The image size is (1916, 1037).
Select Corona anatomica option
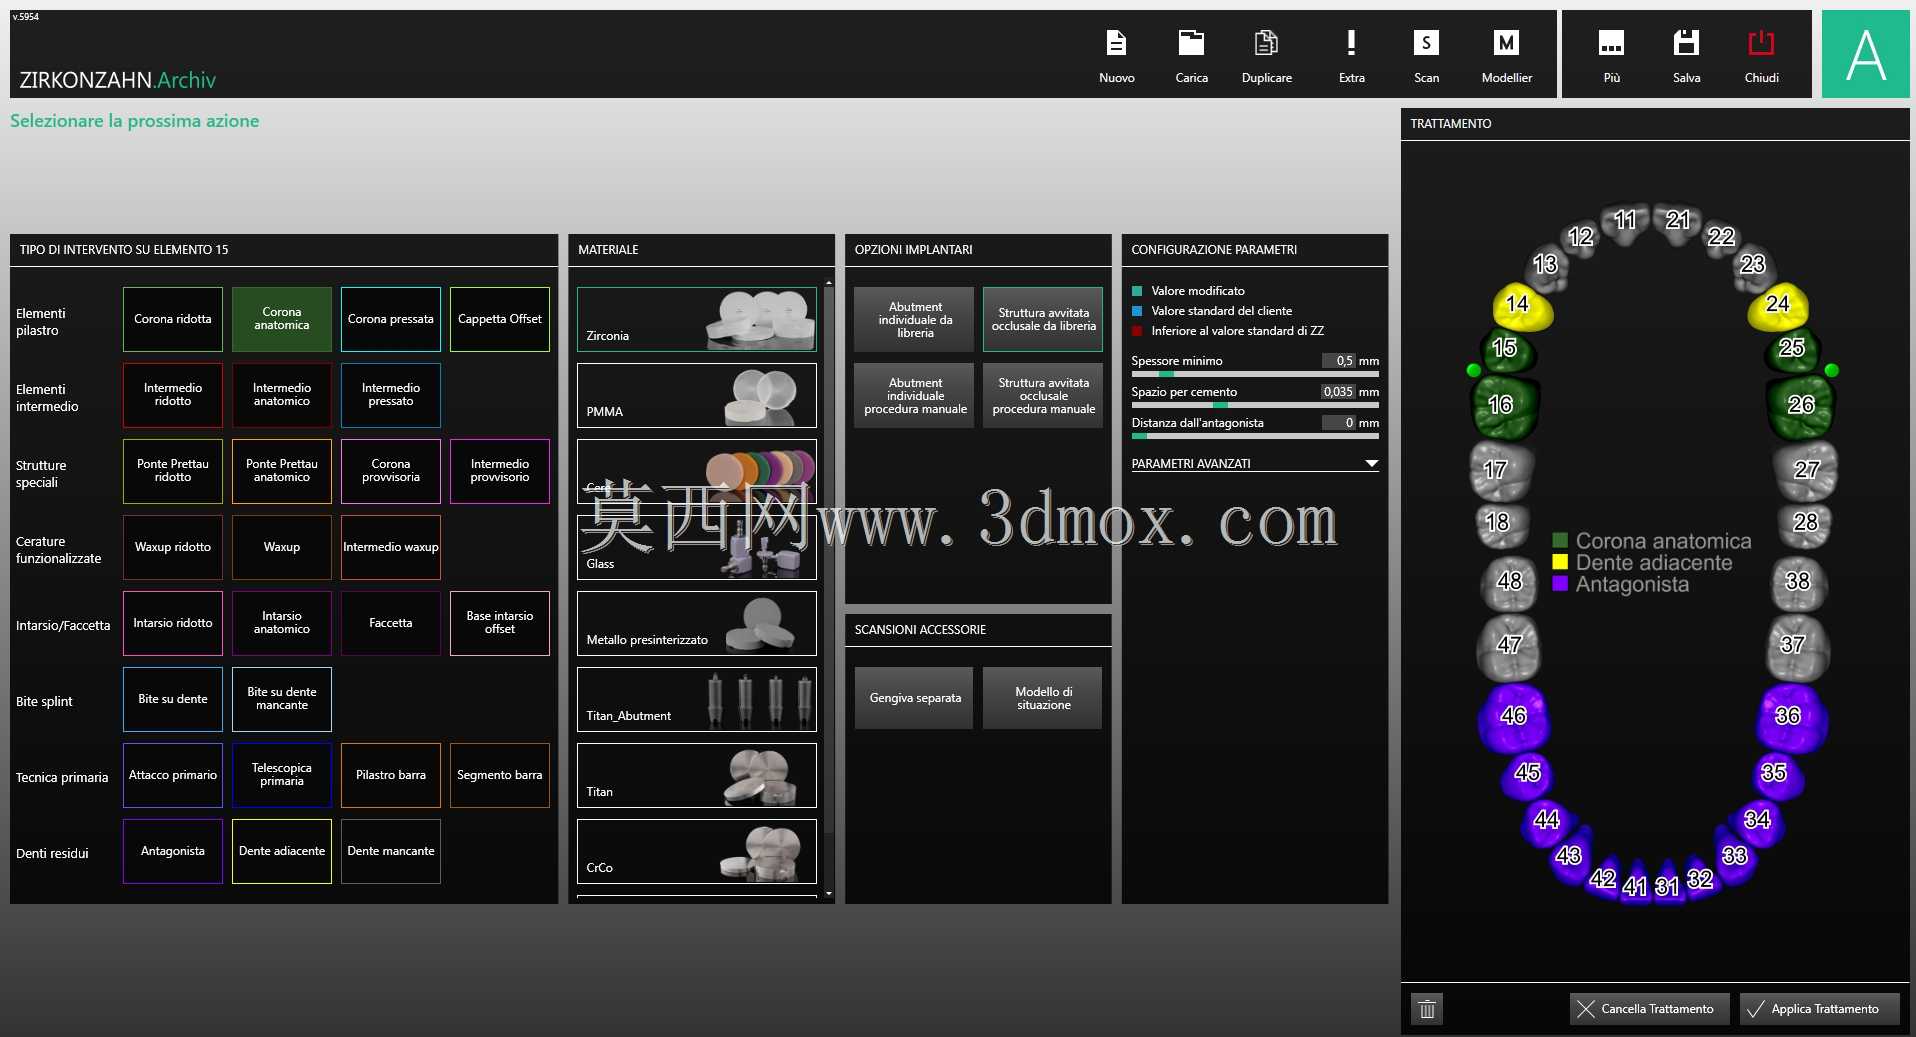tap(282, 319)
